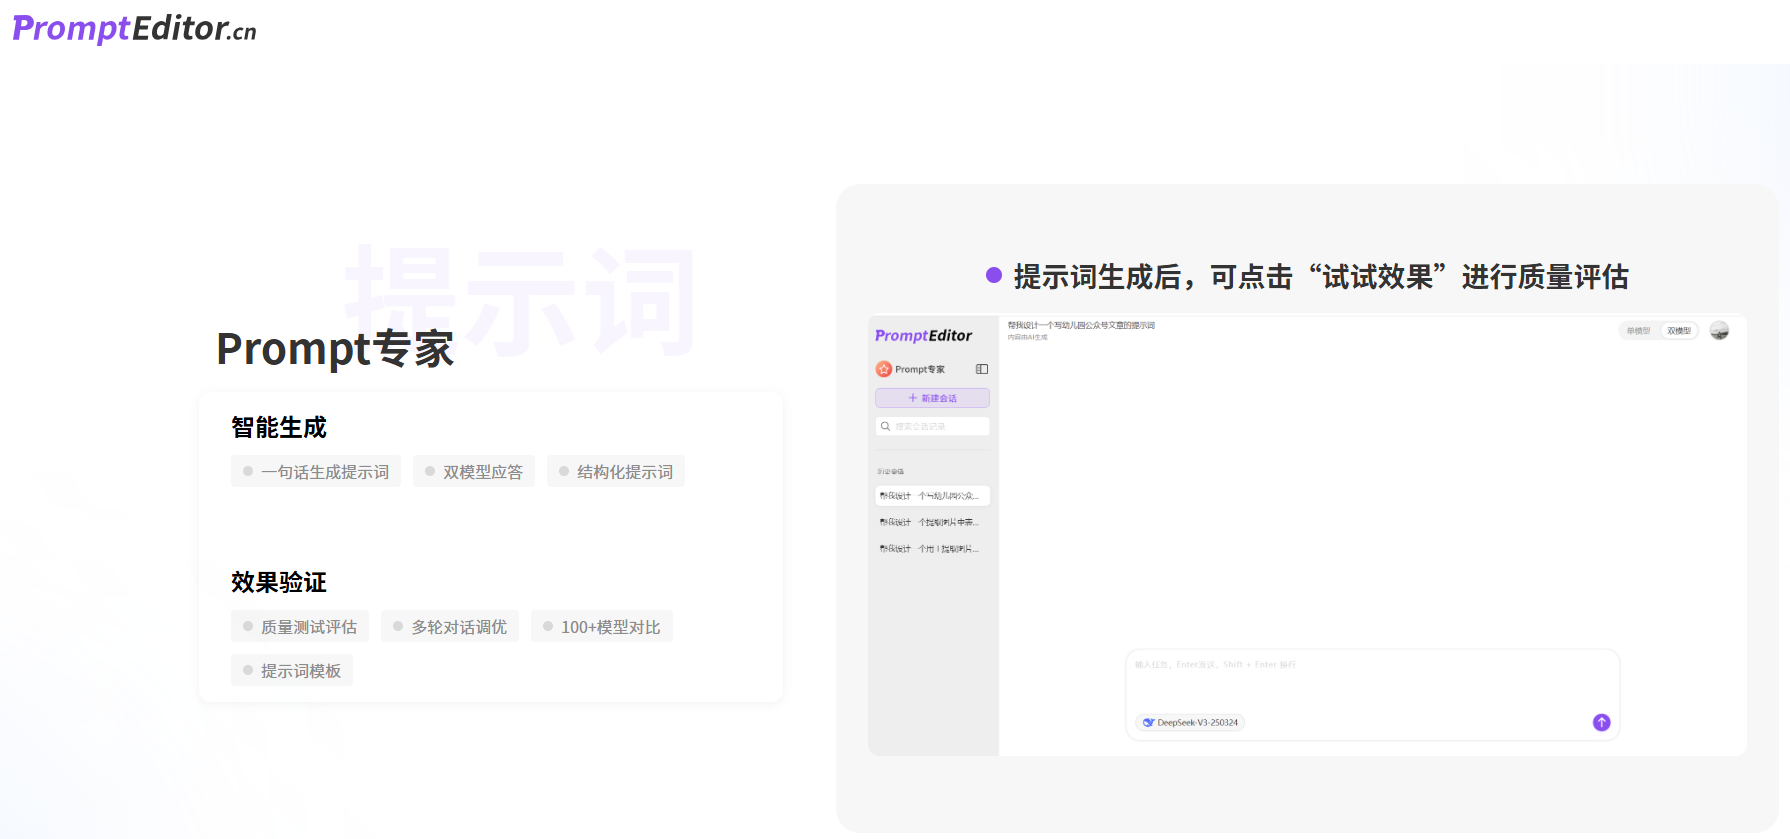The width and height of the screenshot is (1790, 839).
Task: Focus the 搜索会话记录 search field
Action: click(x=932, y=426)
